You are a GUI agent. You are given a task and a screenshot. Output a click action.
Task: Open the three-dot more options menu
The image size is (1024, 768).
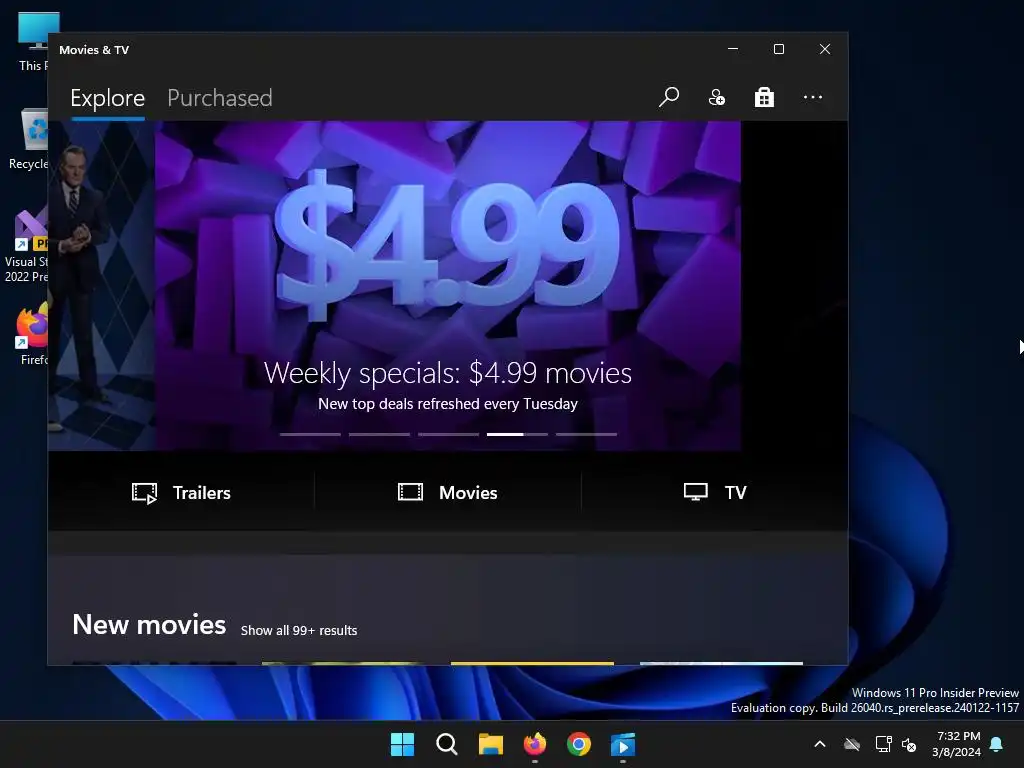pyautogui.click(x=812, y=97)
